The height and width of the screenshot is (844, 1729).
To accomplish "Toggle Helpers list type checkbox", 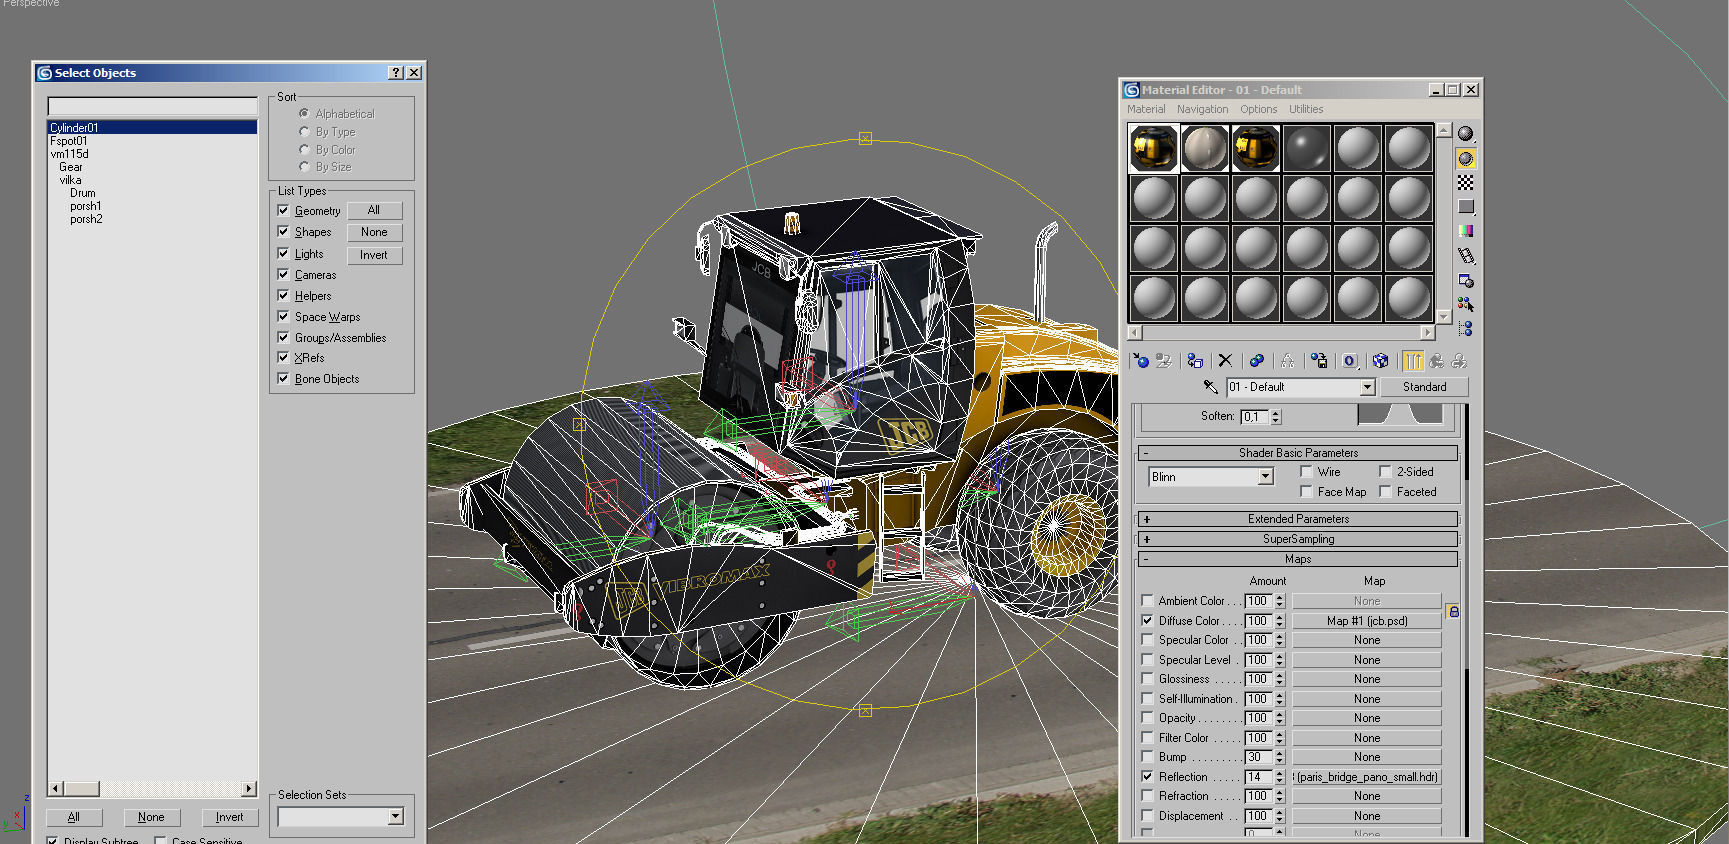I will [283, 295].
